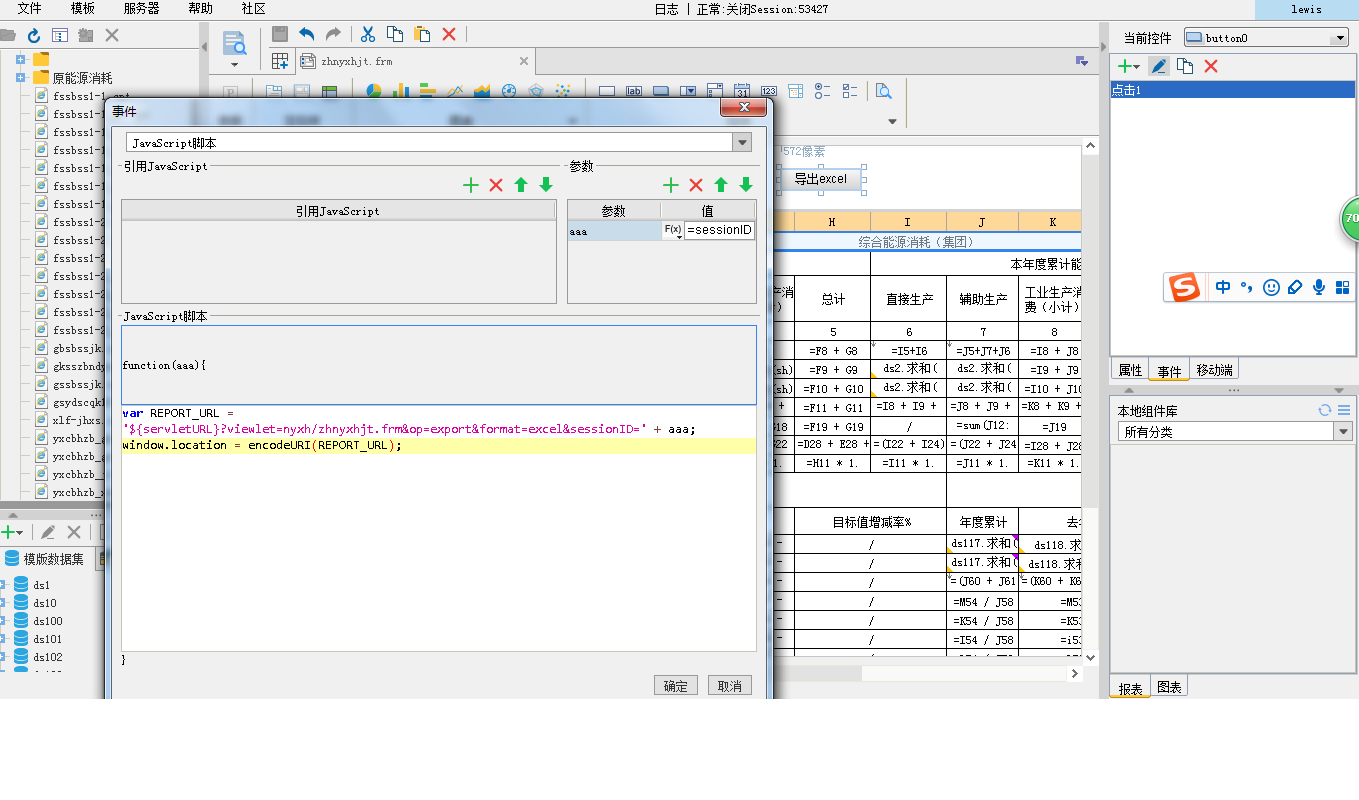1359x800 pixels.
Task: Open the F(x) value type dropdown
Action: pyautogui.click(x=673, y=230)
